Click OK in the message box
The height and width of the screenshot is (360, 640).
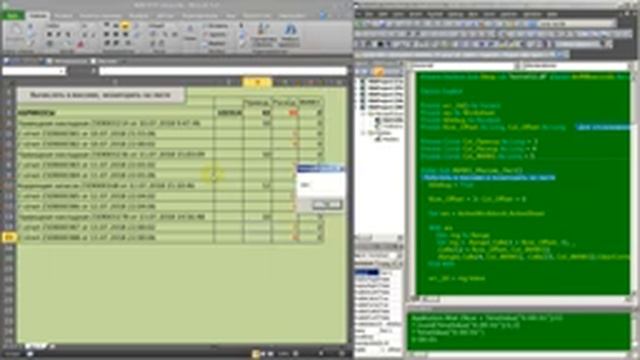click(327, 204)
